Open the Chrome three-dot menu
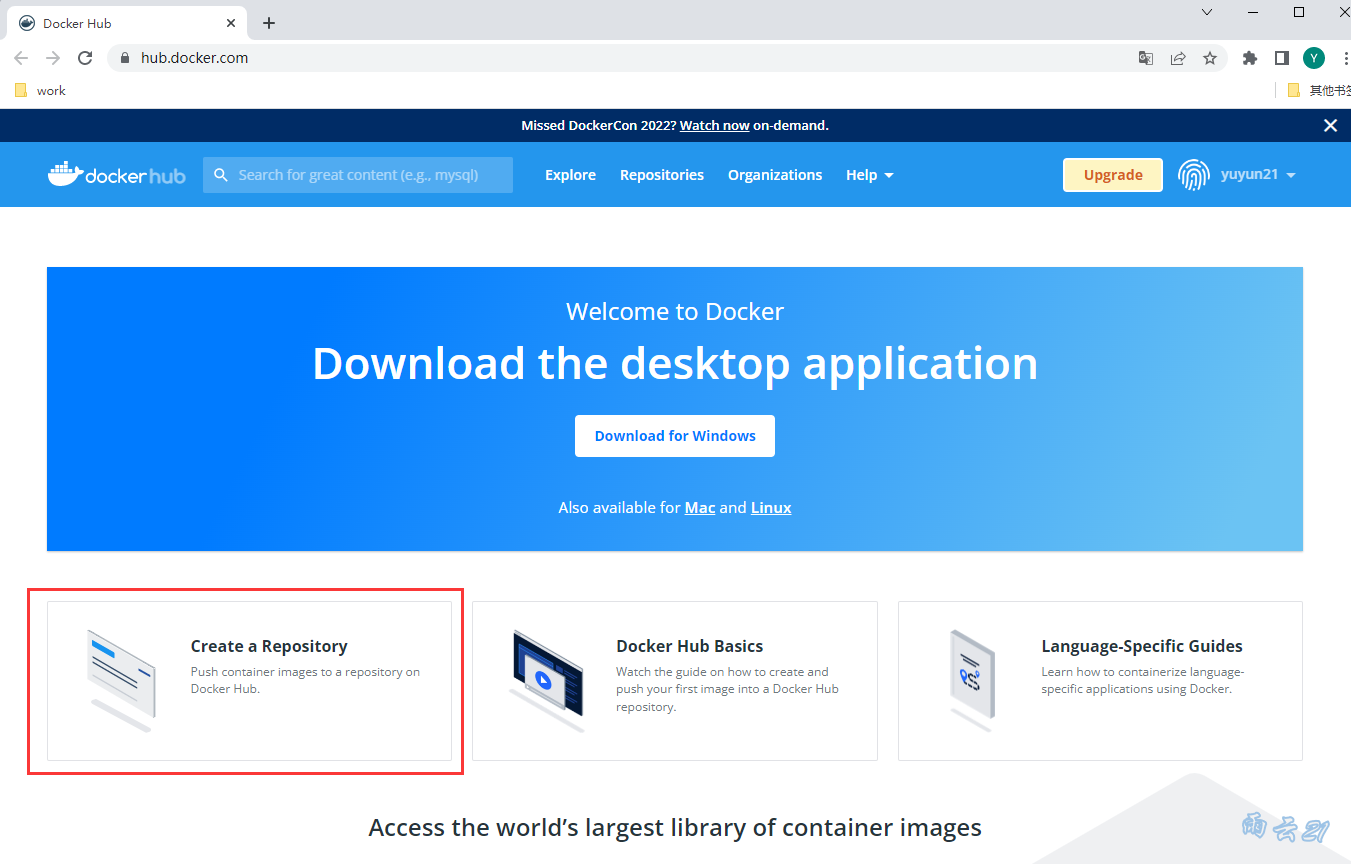1351x864 pixels. point(1344,58)
